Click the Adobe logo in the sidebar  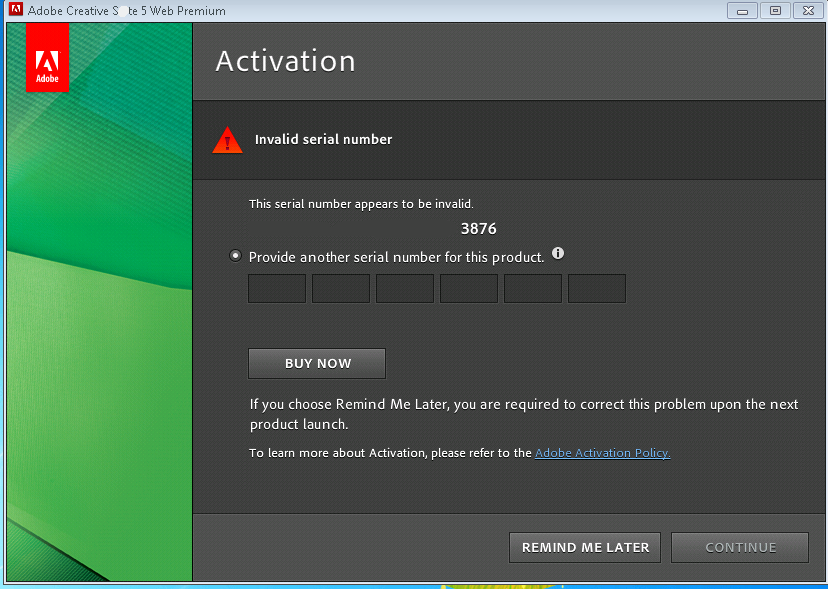coord(48,58)
